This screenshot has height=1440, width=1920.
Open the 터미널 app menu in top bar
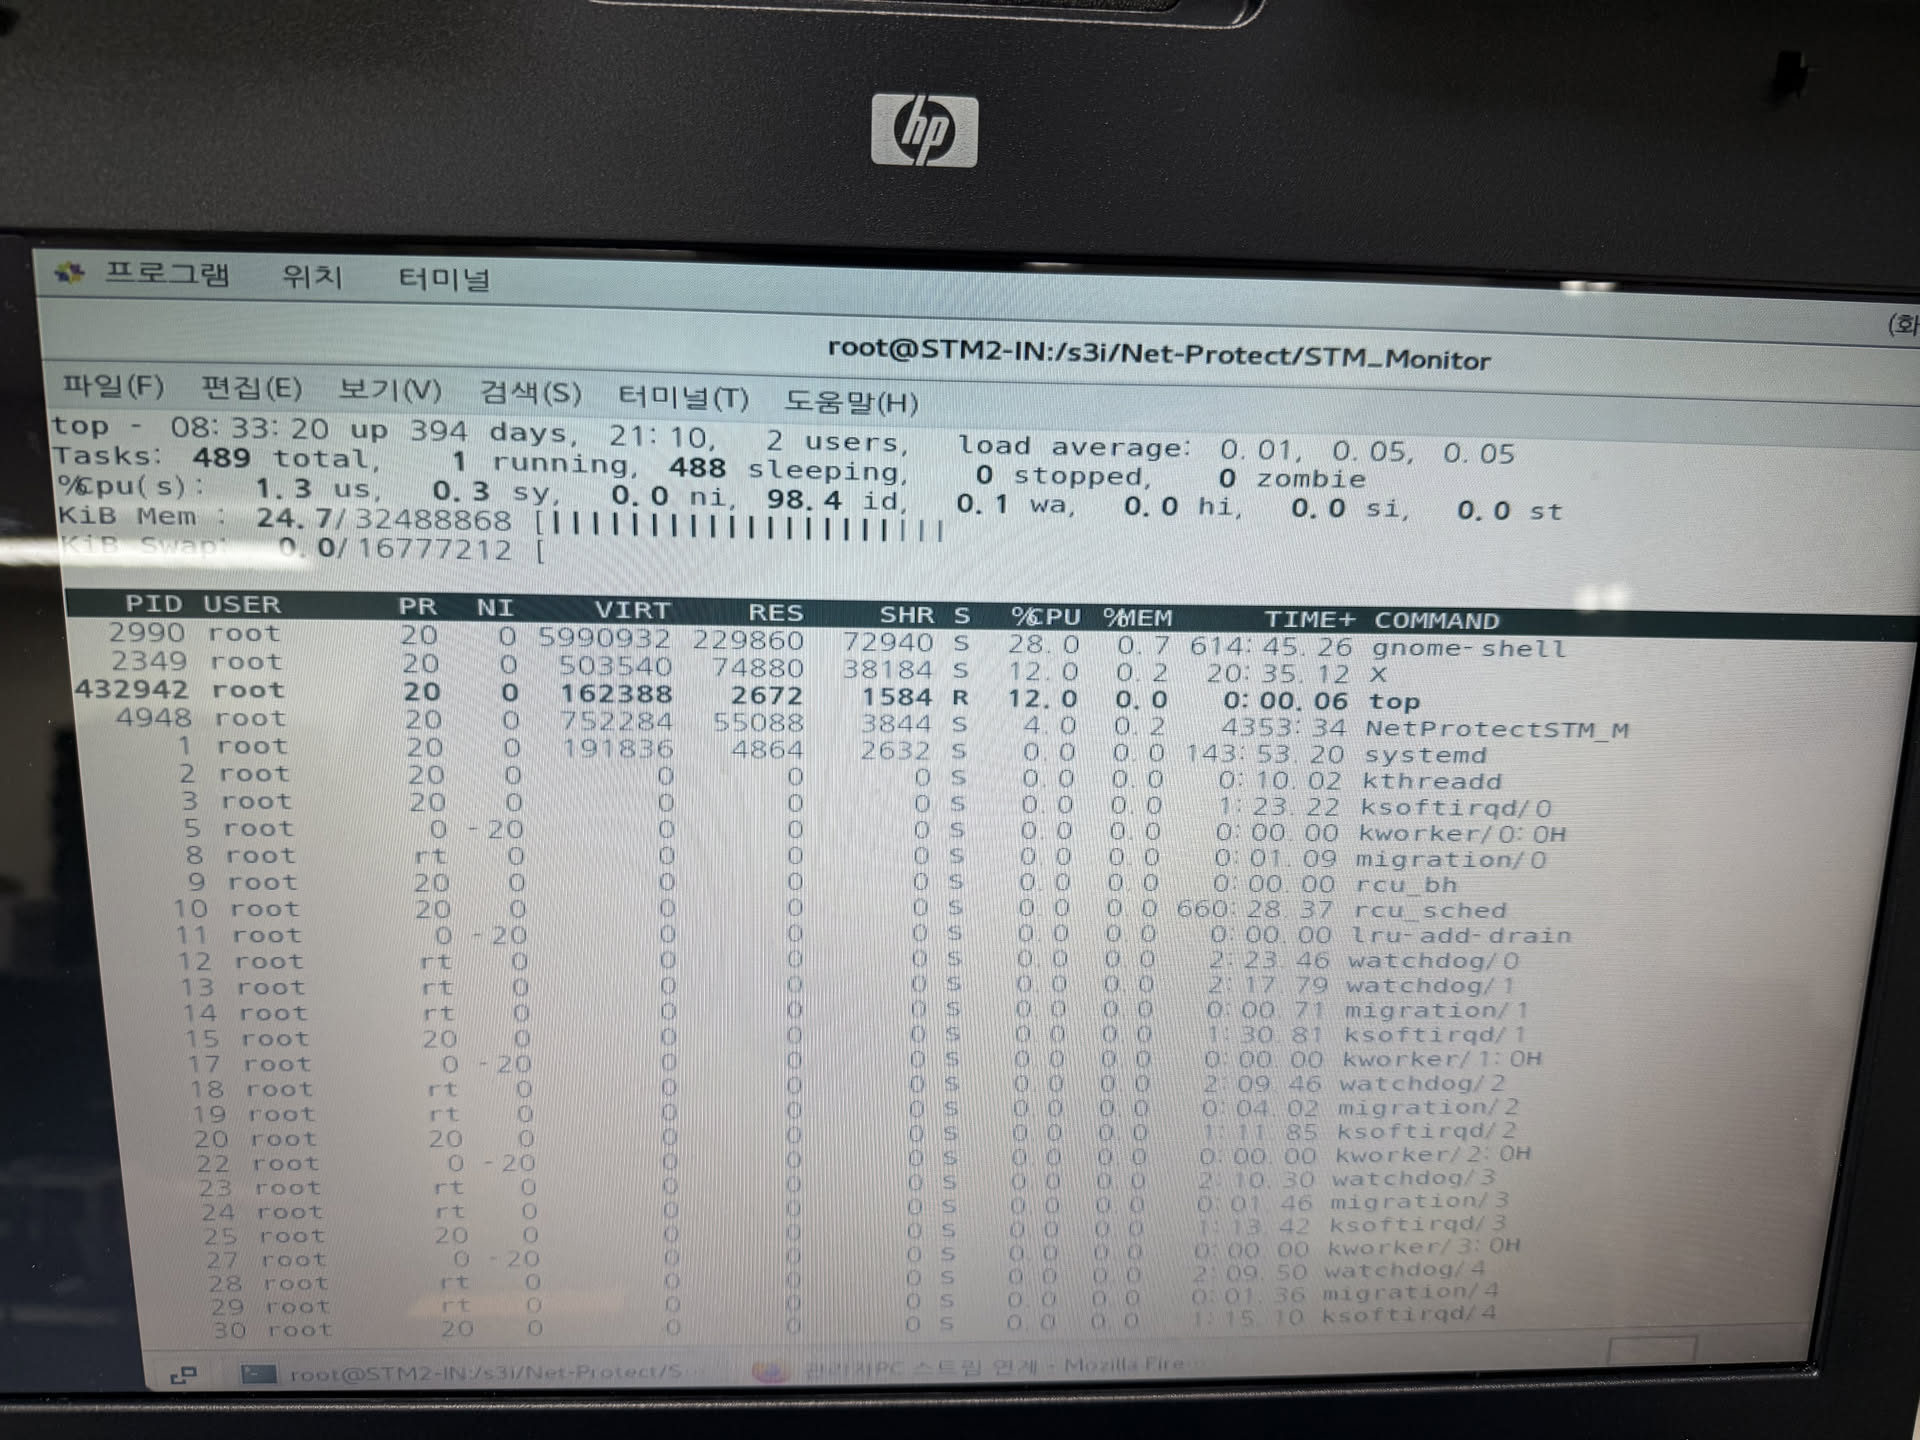[x=444, y=279]
